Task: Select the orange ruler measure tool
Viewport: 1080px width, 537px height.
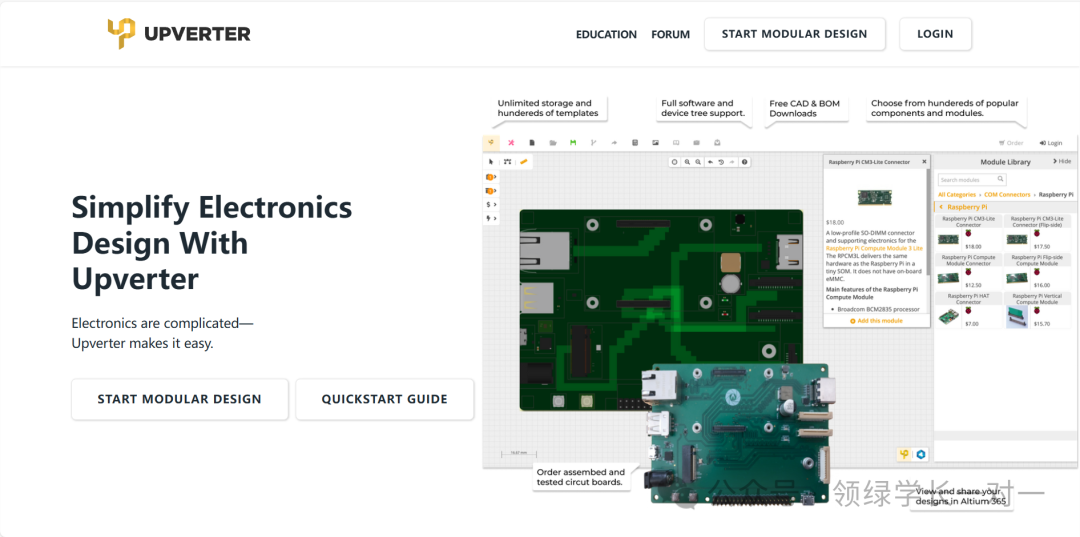Action: 524,162
